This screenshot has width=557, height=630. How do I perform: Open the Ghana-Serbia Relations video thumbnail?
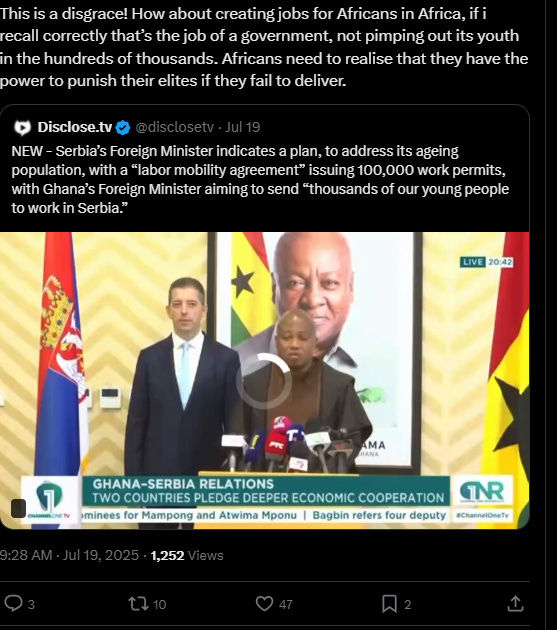264,380
